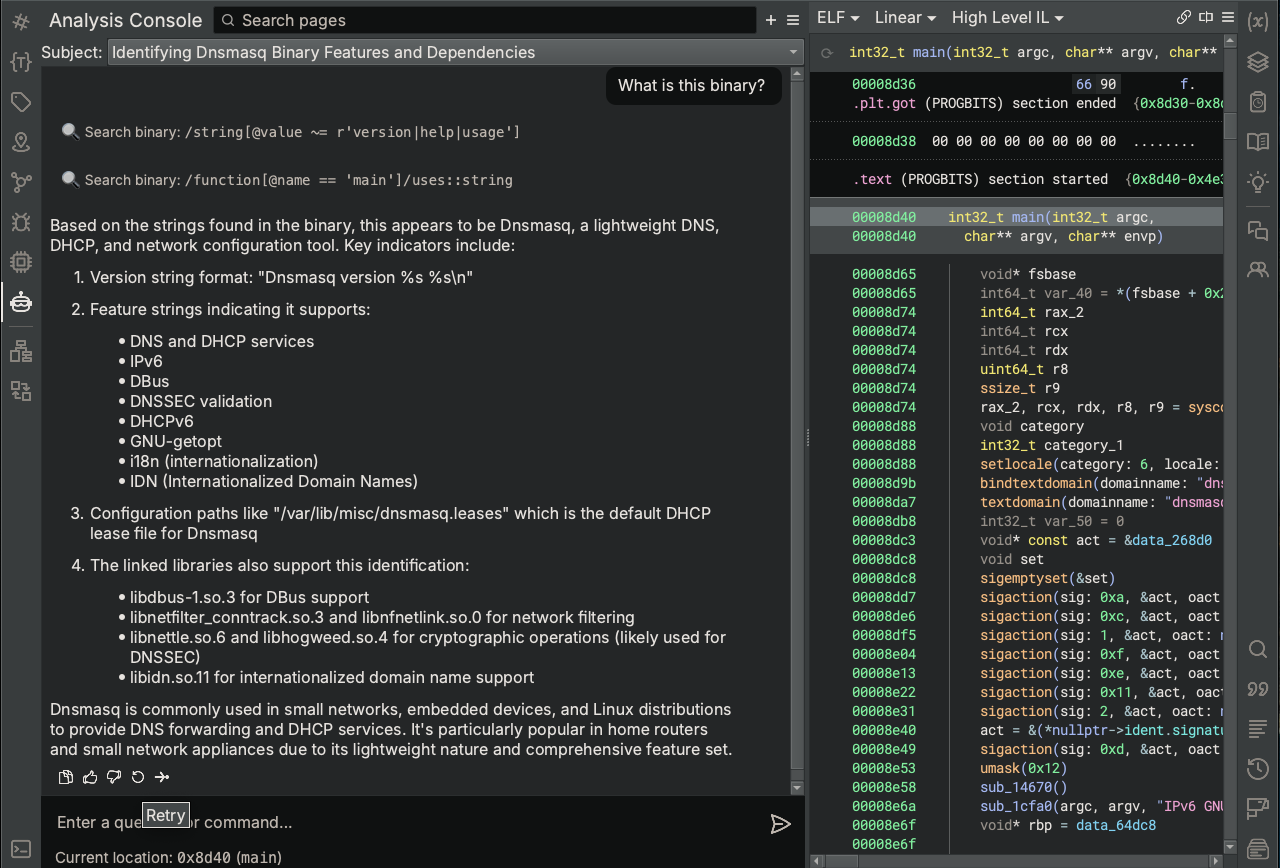Viewport: 1280px width, 868px height.
Task: Give the answer a thumbs down
Action: (x=114, y=777)
